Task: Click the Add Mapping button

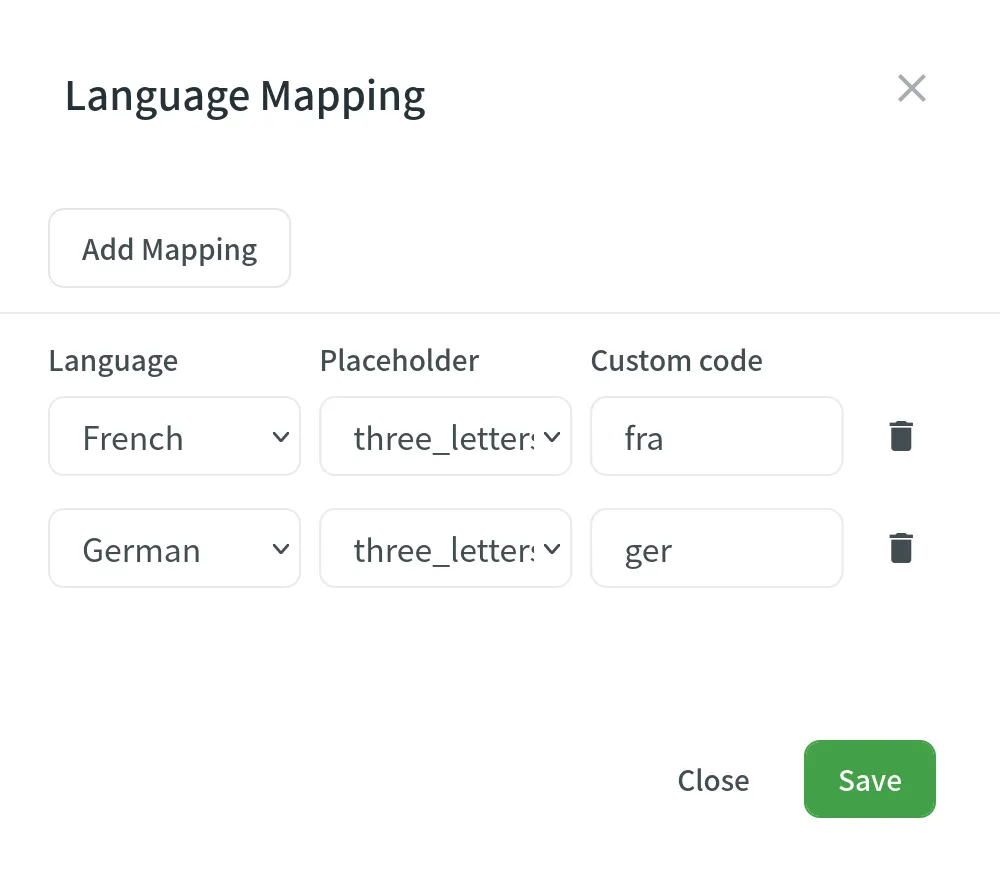Action: click(x=169, y=248)
